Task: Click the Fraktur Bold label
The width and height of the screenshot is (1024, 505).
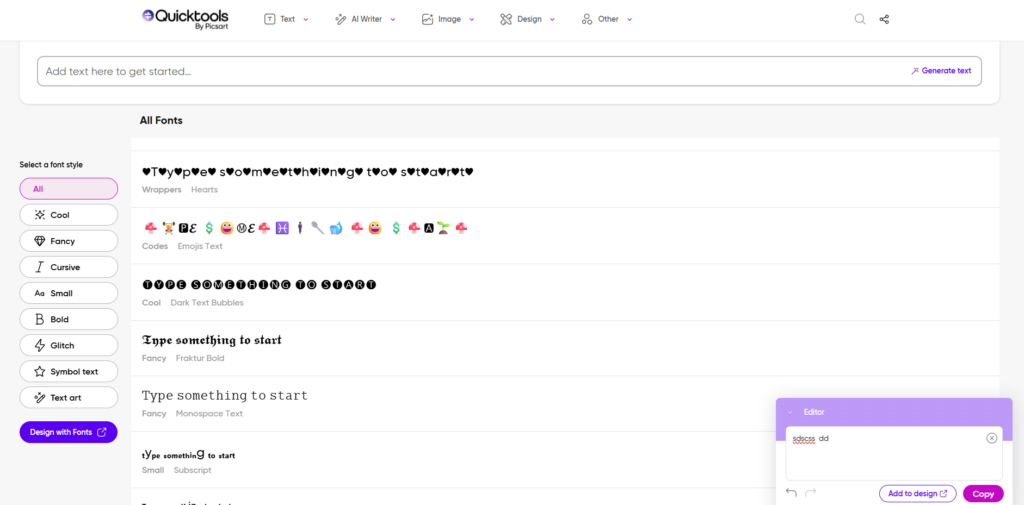Action: pyautogui.click(x=200, y=358)
